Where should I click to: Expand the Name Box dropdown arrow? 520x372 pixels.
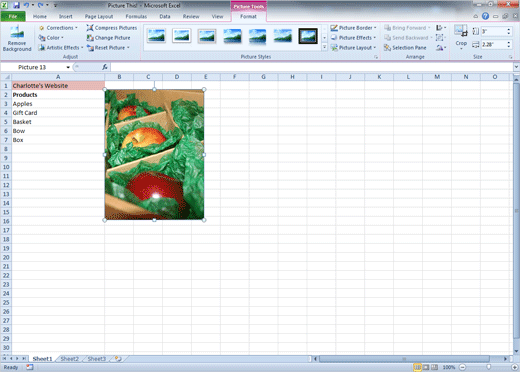(x=68, y=67)
